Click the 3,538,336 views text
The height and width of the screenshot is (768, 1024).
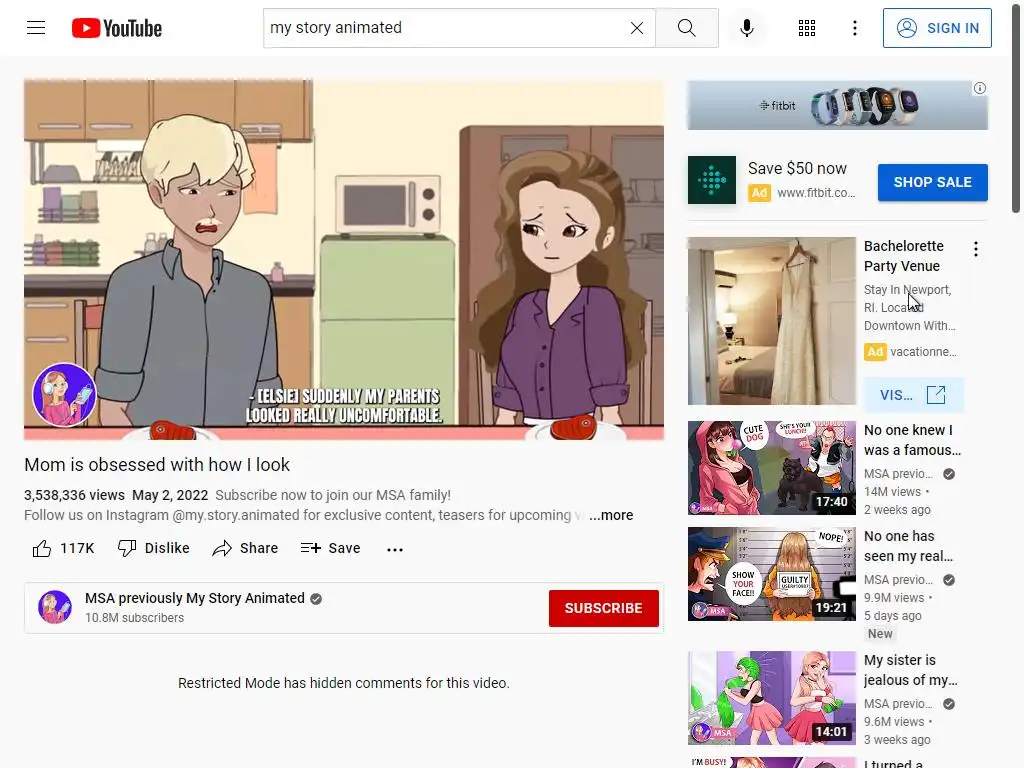click(x=74, y=495)
